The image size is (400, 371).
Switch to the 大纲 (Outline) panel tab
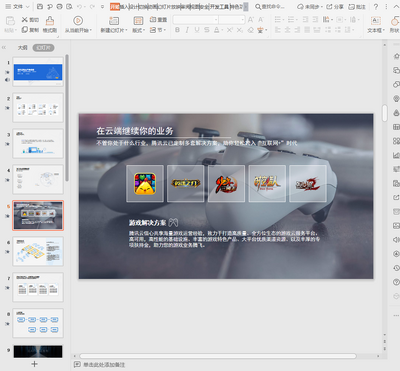pyautogui.click(x=23, y=48)
